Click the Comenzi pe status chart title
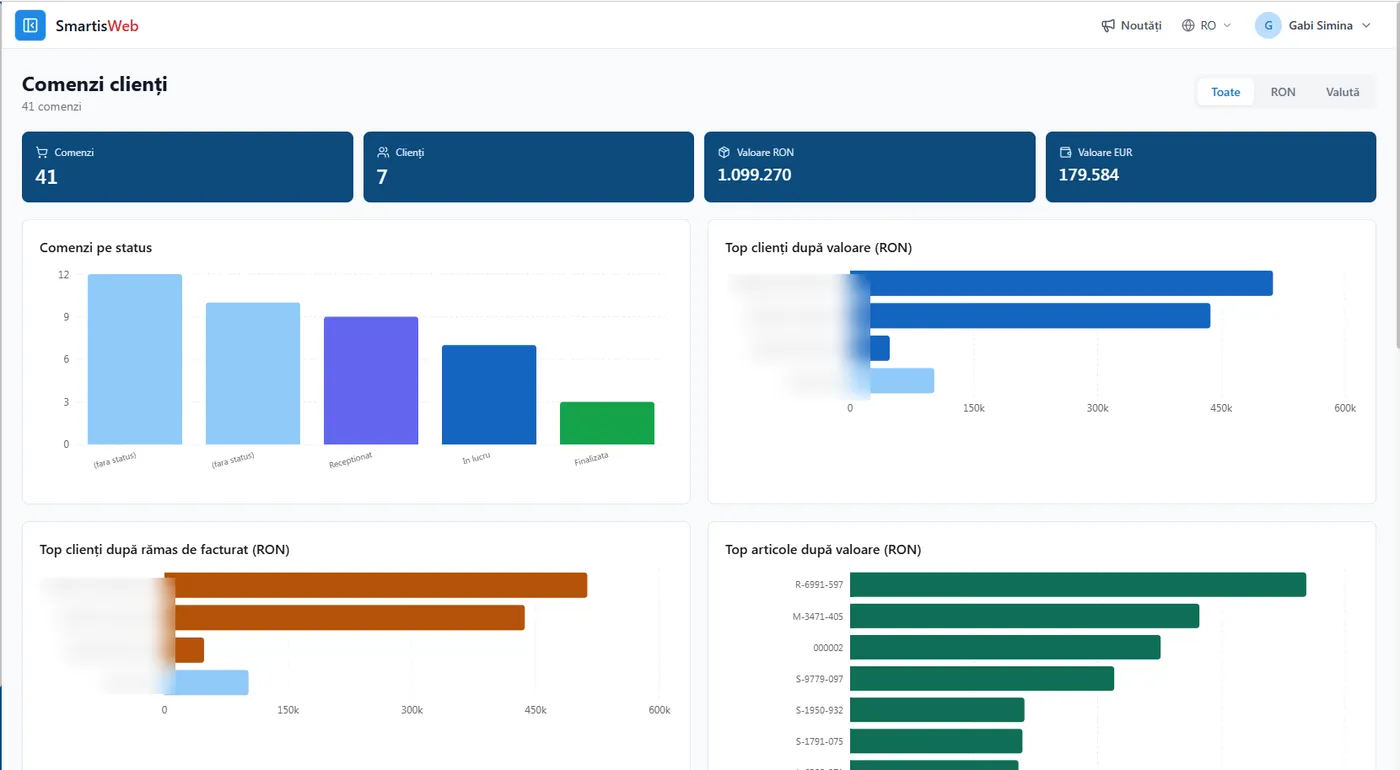The image size is (1400, 770). tap(96, 247)
